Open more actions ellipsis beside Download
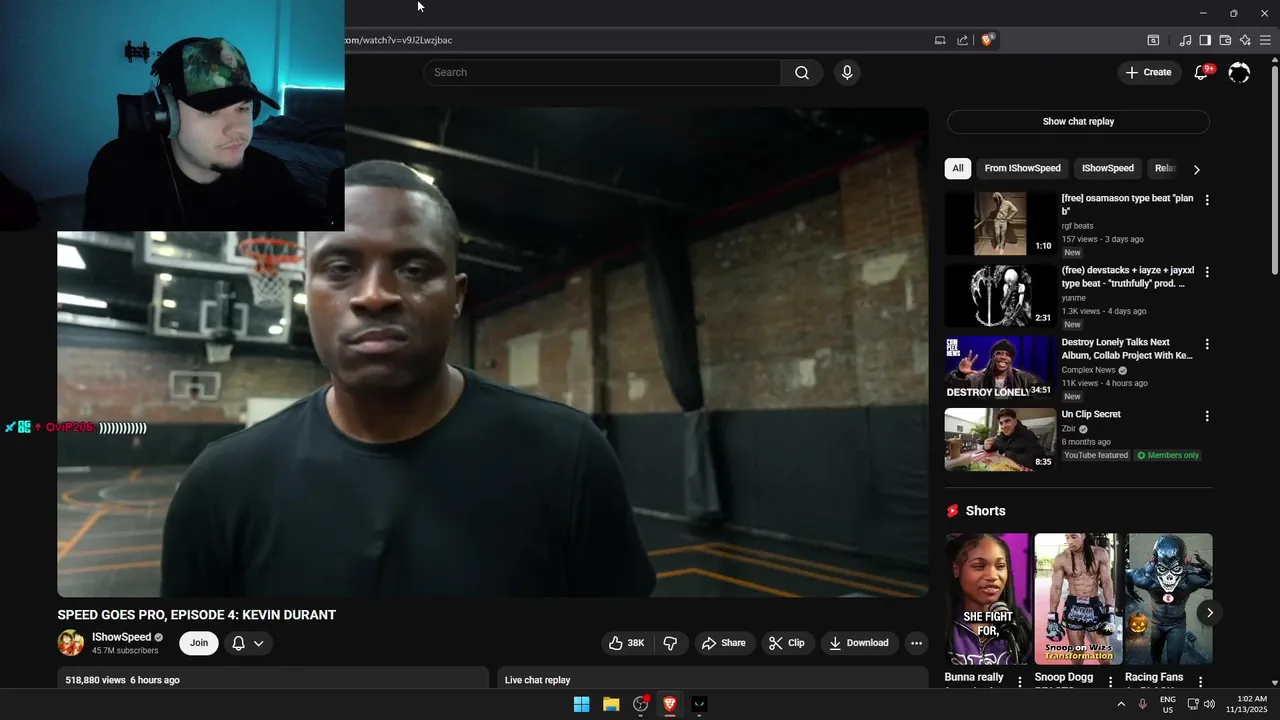This screenshot has height=720, width=1280. (x=916, y=643)
